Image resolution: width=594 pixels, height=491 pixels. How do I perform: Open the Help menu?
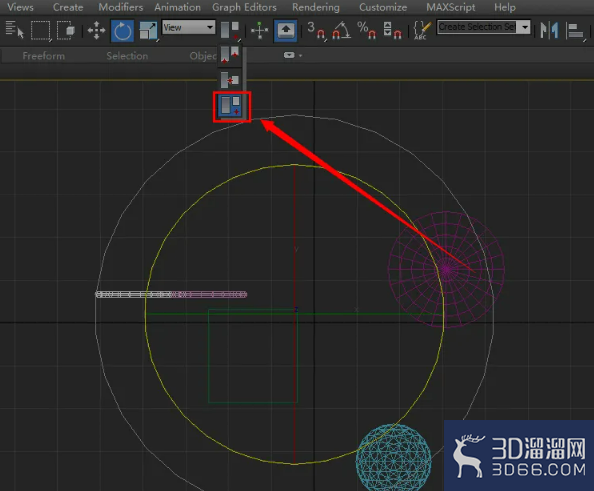(x=505, y=7)
